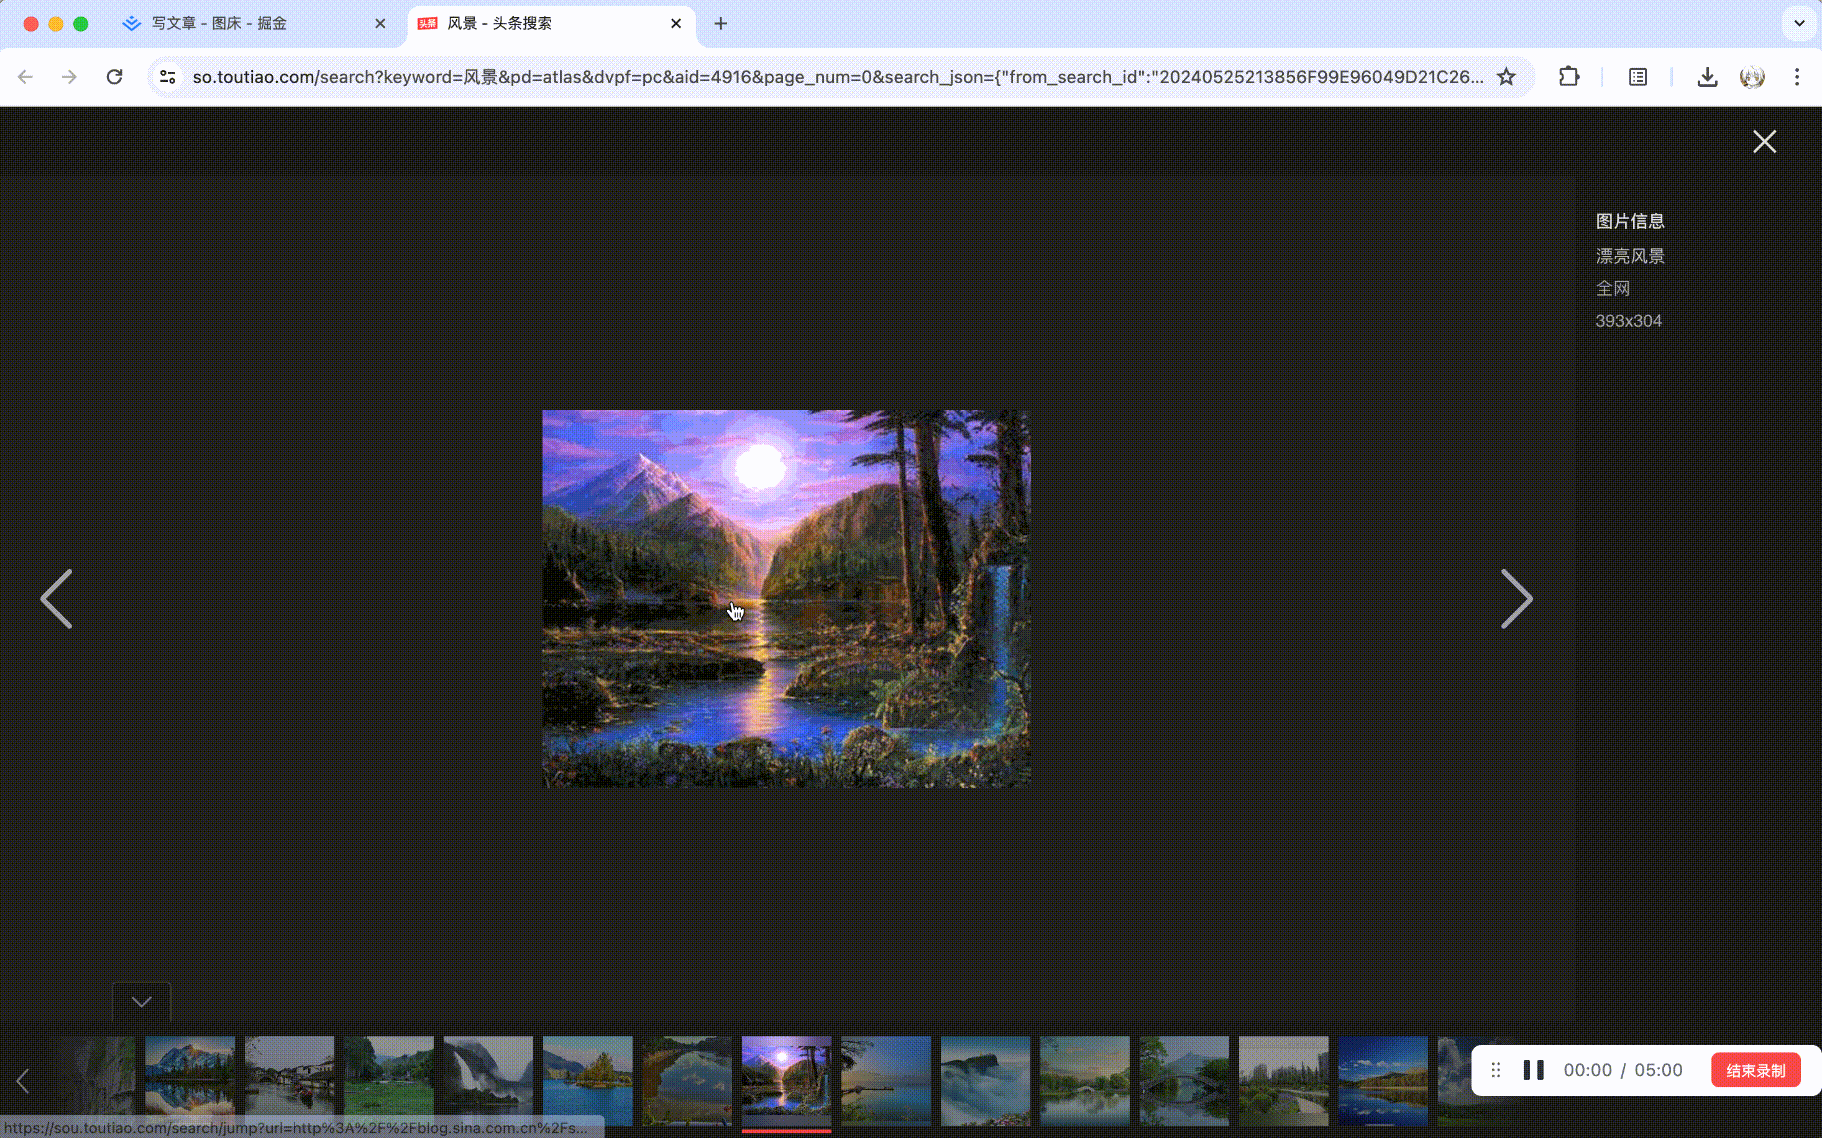Select the hazy lake with pier thumbnail
The width and height of the screenshot is (1822, 1138).
point(887,1081)
